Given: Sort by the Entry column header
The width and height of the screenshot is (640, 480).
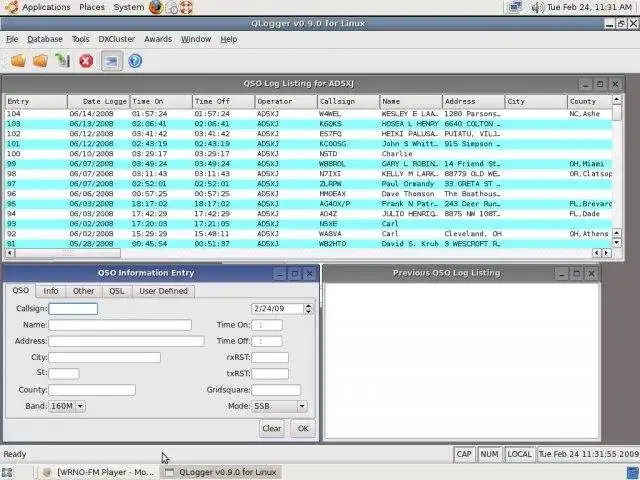Looking at the screenshot, I should pyautogui.click(x=37, y=101).
